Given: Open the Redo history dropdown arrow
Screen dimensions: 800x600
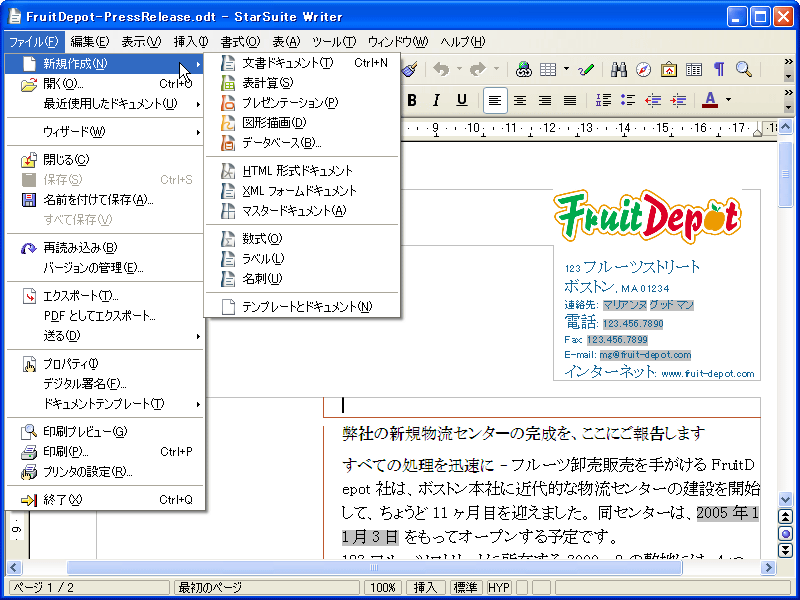Looking at the screenshot, I should click(x=496, y=69).
